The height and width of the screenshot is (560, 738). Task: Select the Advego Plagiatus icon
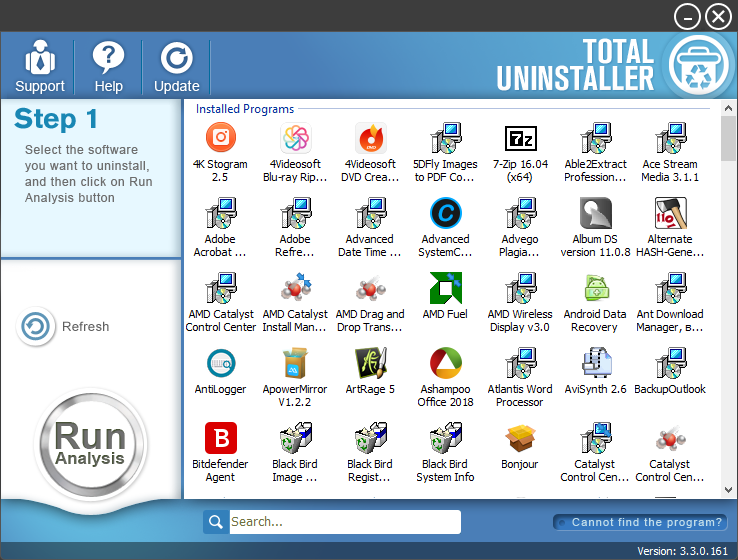click(x=520, y=213)
